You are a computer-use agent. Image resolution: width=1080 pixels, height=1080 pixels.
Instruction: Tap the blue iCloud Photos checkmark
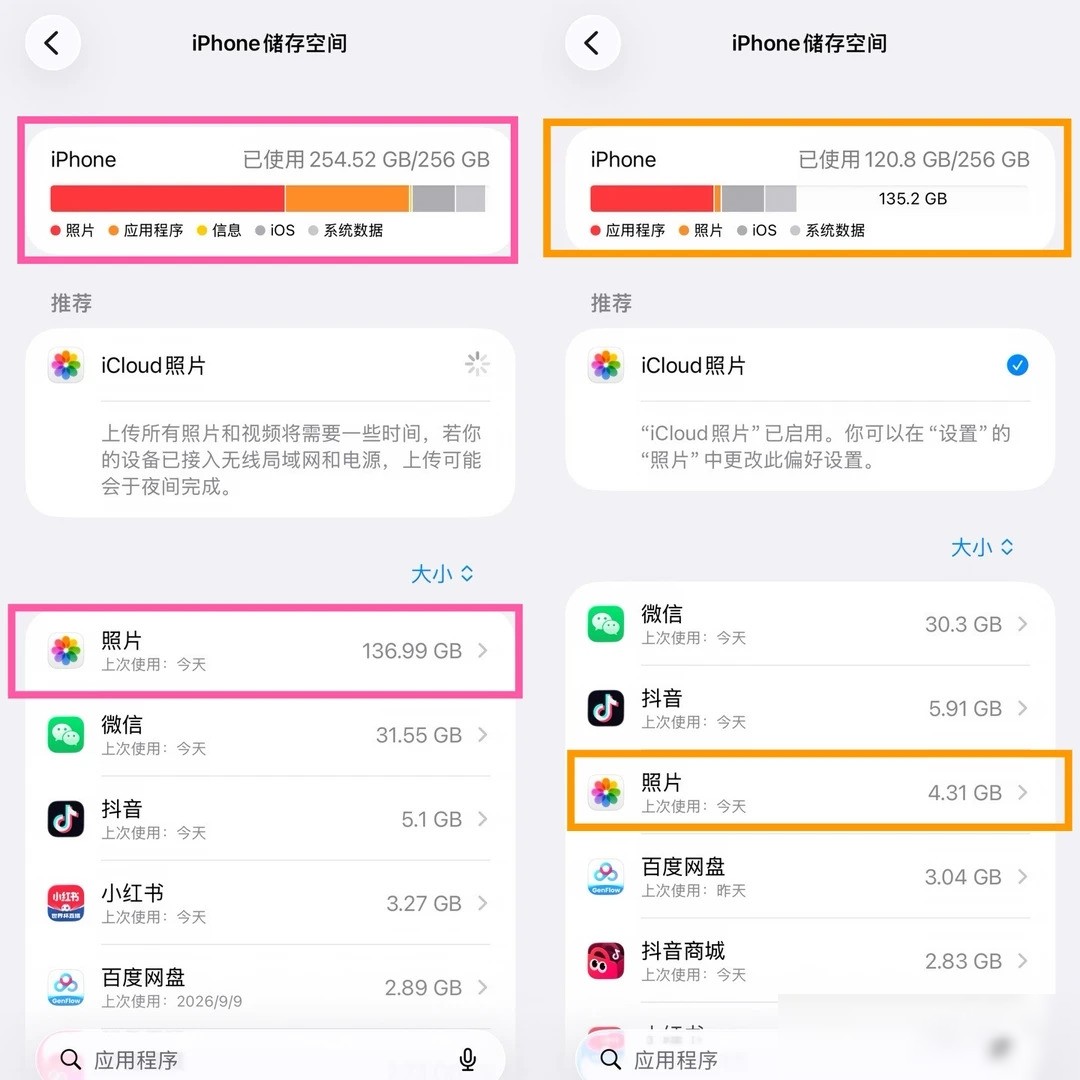click(x=1017, y=364)
